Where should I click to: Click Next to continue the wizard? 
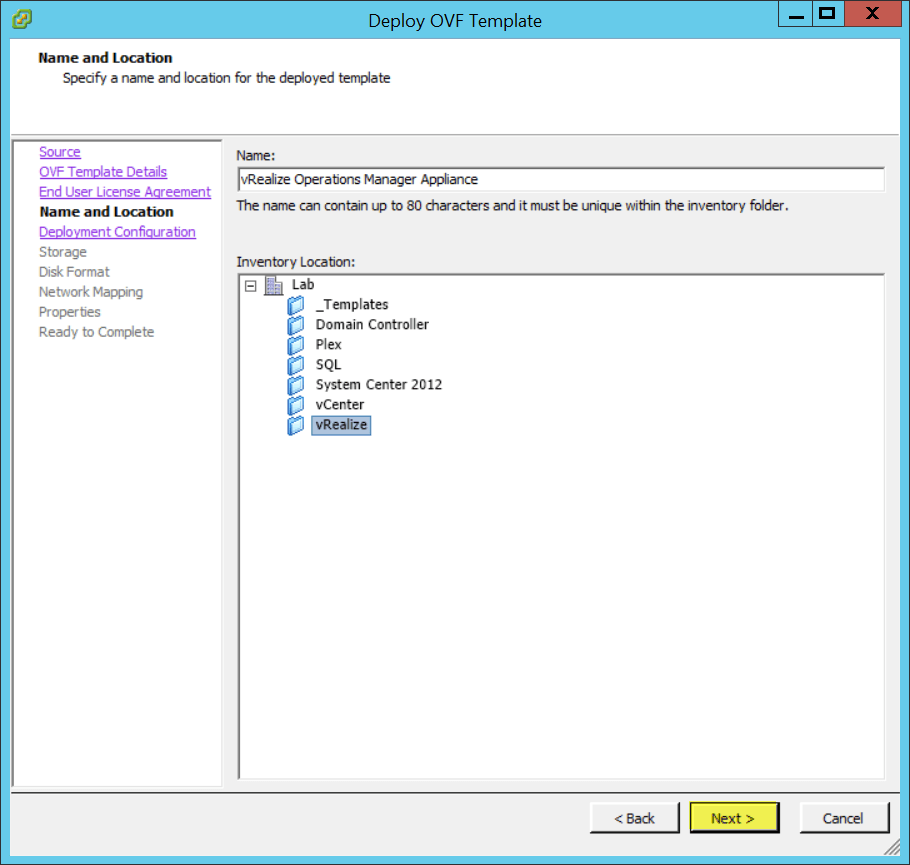click(x=734, y=817)
